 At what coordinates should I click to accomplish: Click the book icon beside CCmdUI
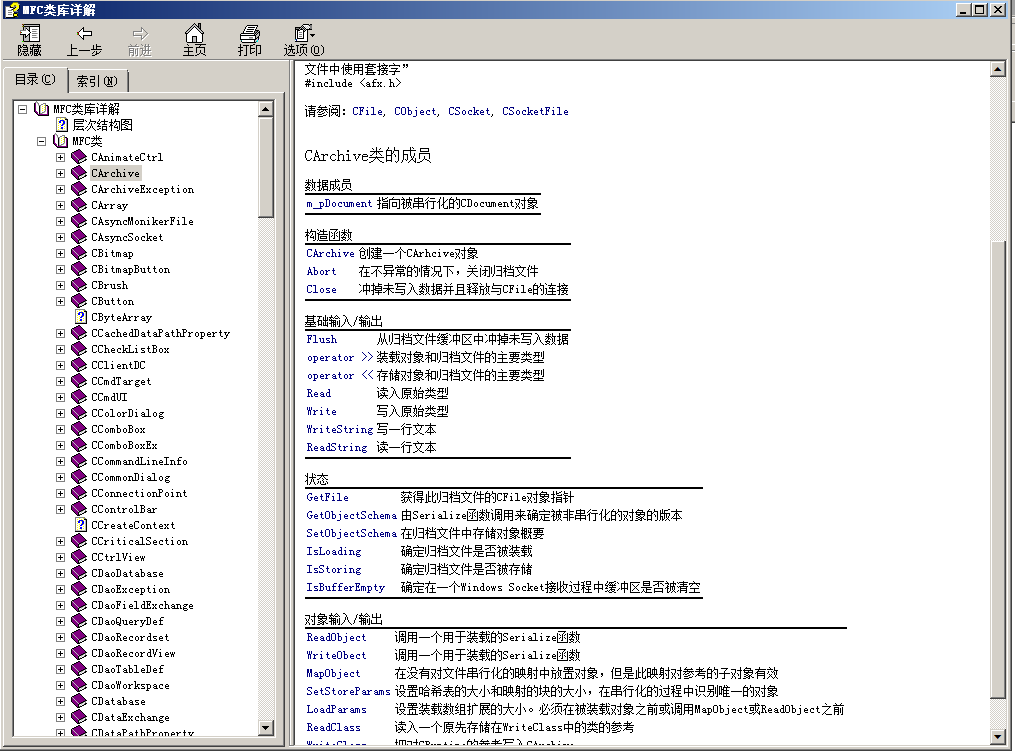click(79, 397)
